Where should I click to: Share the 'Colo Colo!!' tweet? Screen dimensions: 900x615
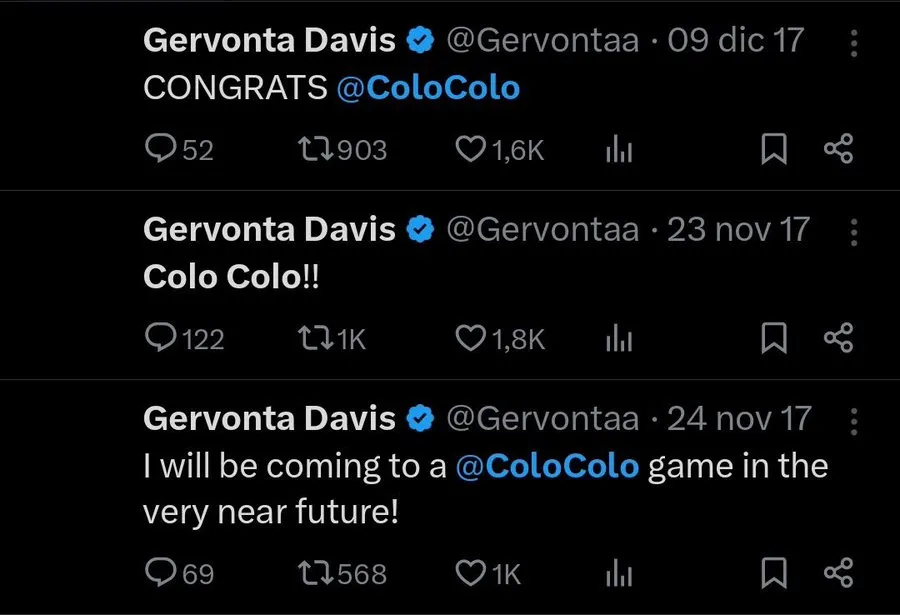[837, 339]
